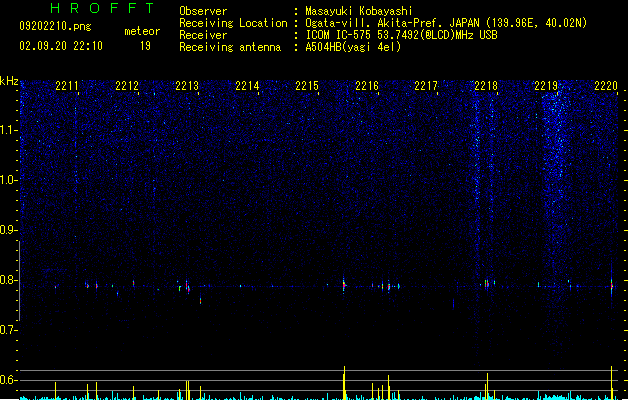Click time marker 2216
Viewport: 629px width, 400px height.
pyautogui.click(x=367, y=86)
